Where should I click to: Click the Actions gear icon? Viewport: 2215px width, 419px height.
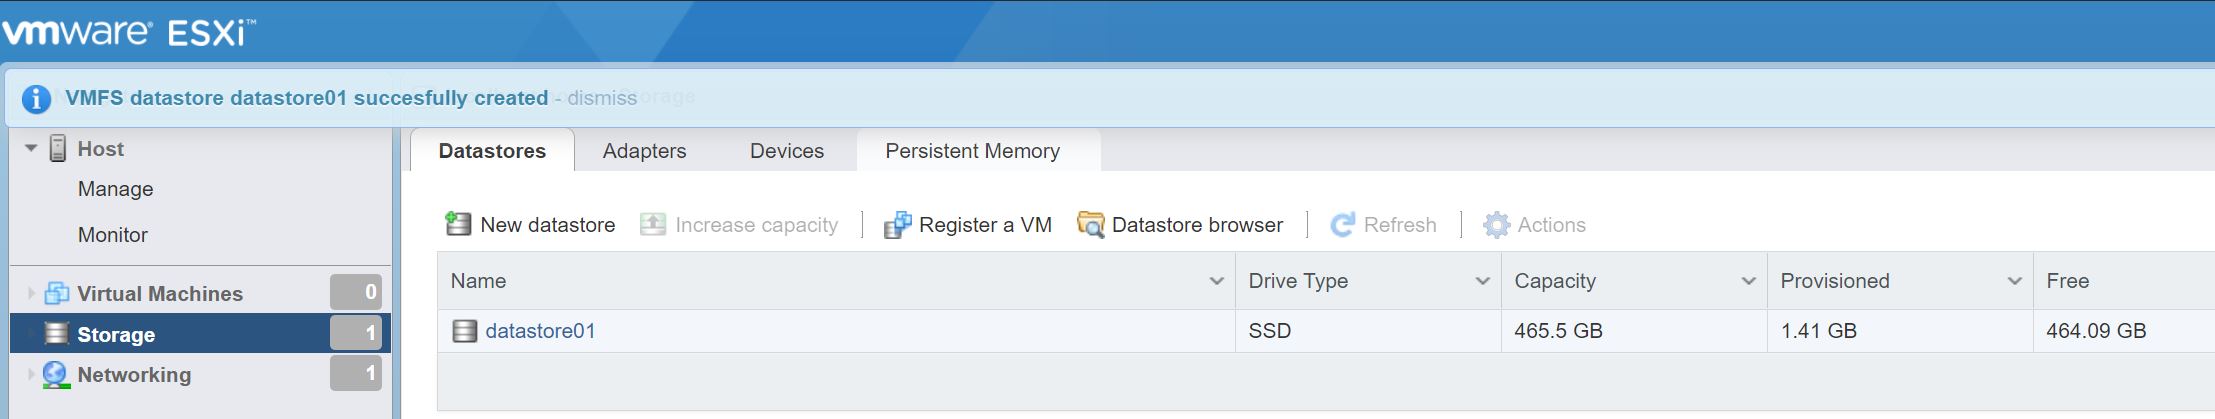pos(1496,224)
